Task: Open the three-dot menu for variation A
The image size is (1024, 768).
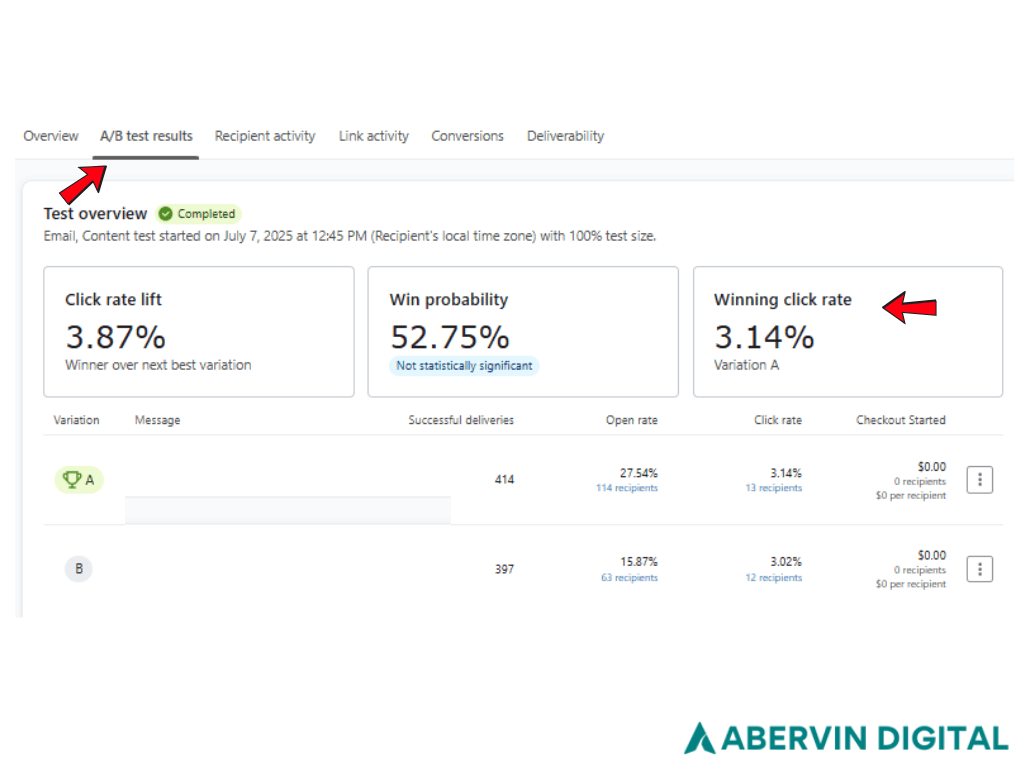Action: point(980,480)
